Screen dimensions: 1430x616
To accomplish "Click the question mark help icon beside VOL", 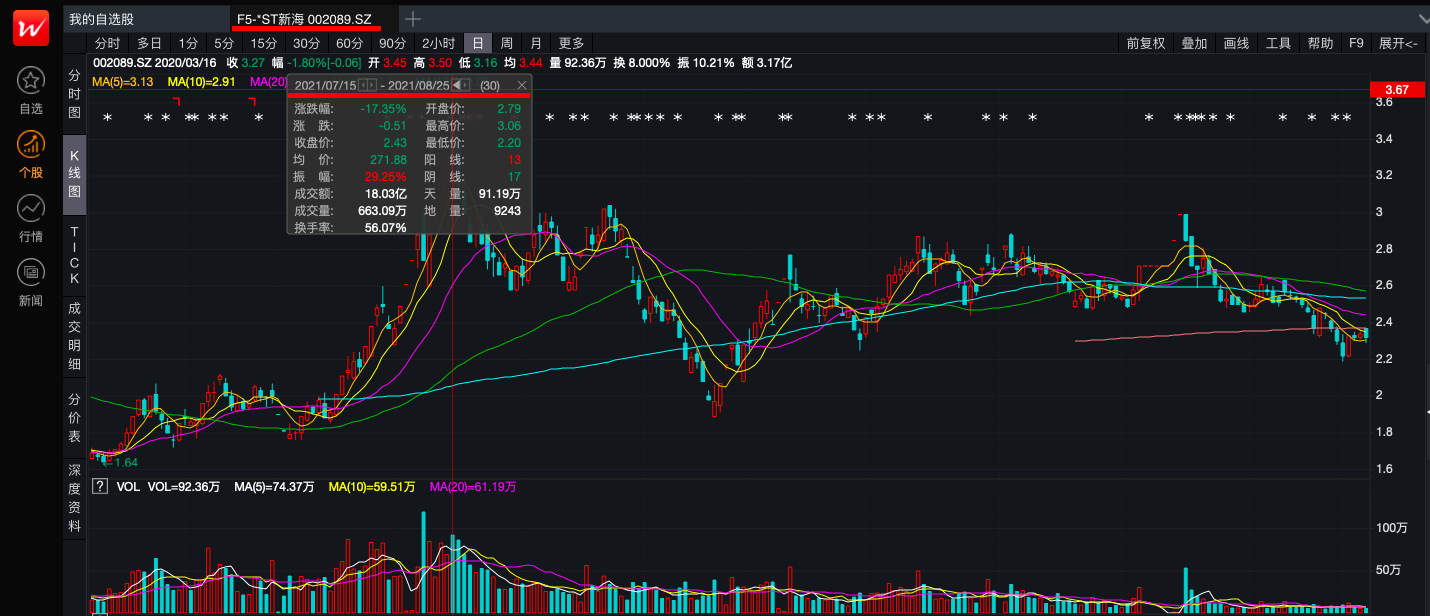I will pyautogui.click(x=100, y=487).
